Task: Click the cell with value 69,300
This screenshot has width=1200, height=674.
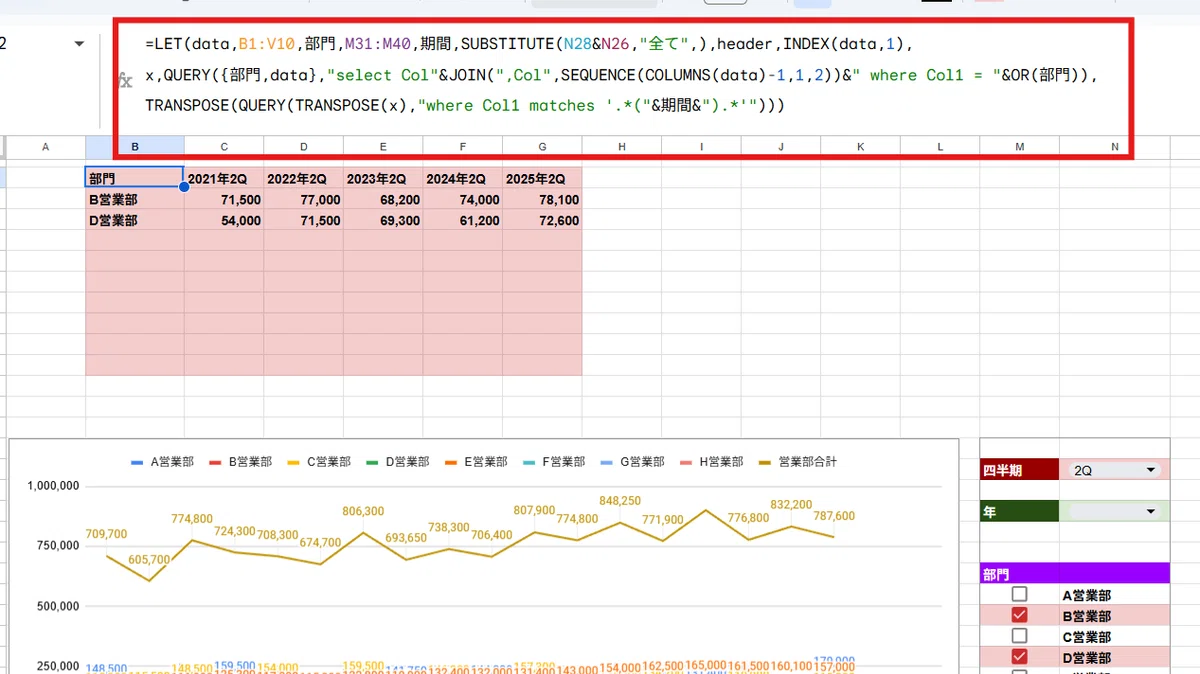Action: (x=383, y=220)
